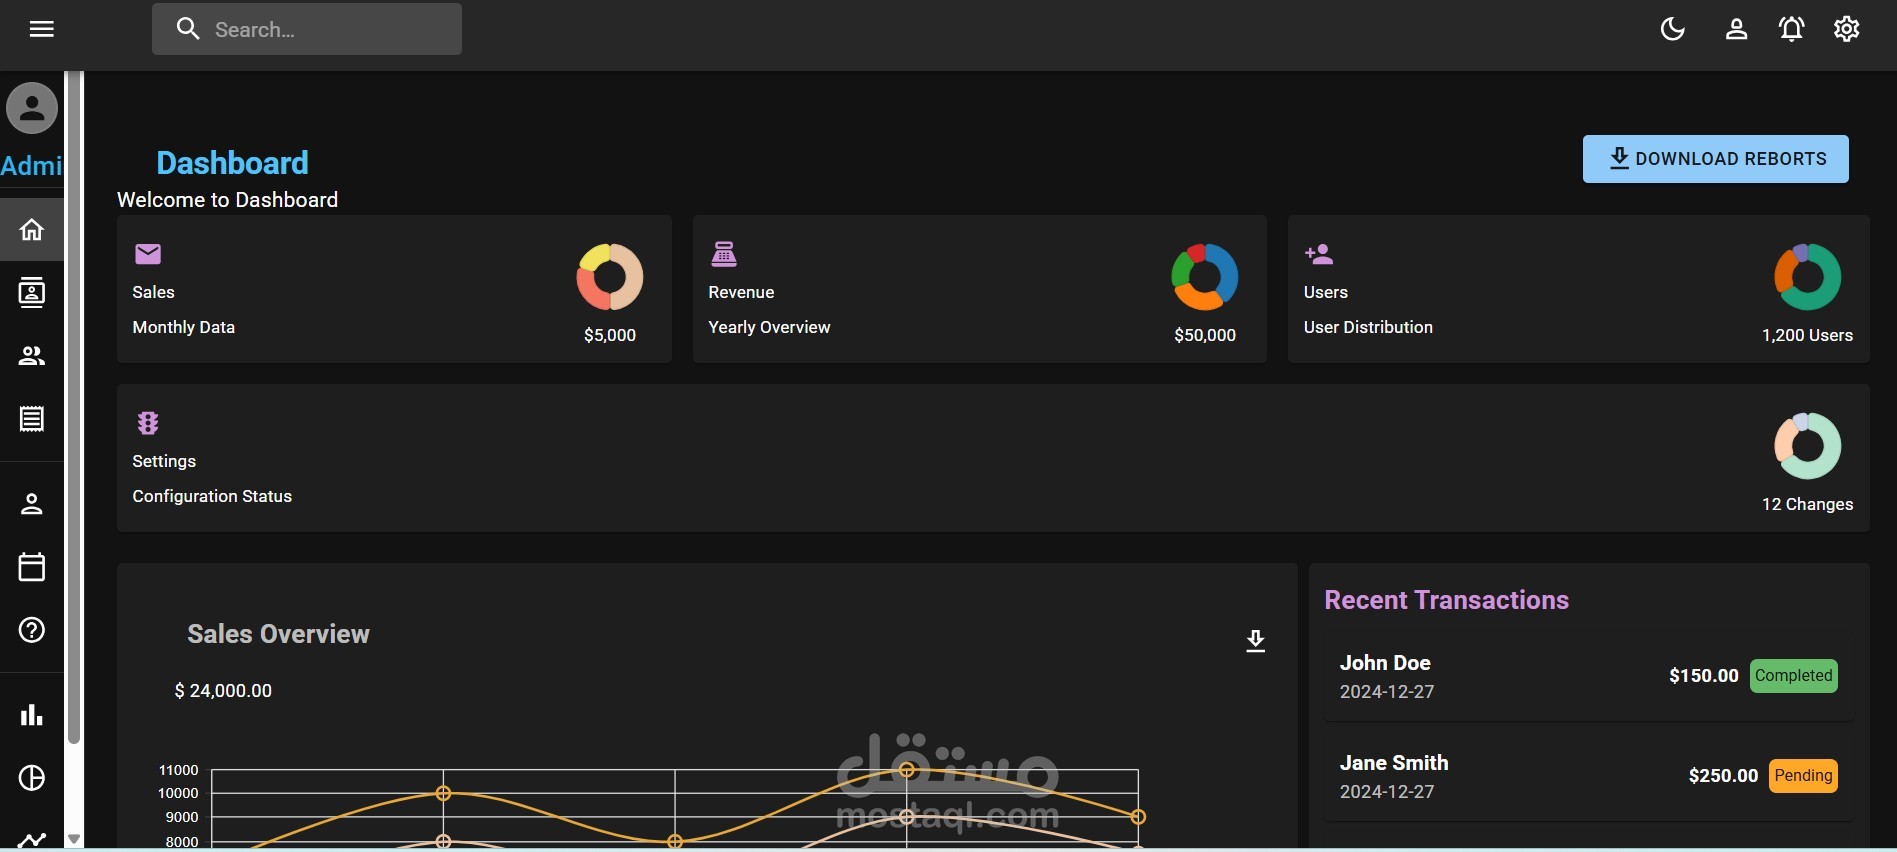Click the Welcome to Dashboard subtitle

(228, 200)
